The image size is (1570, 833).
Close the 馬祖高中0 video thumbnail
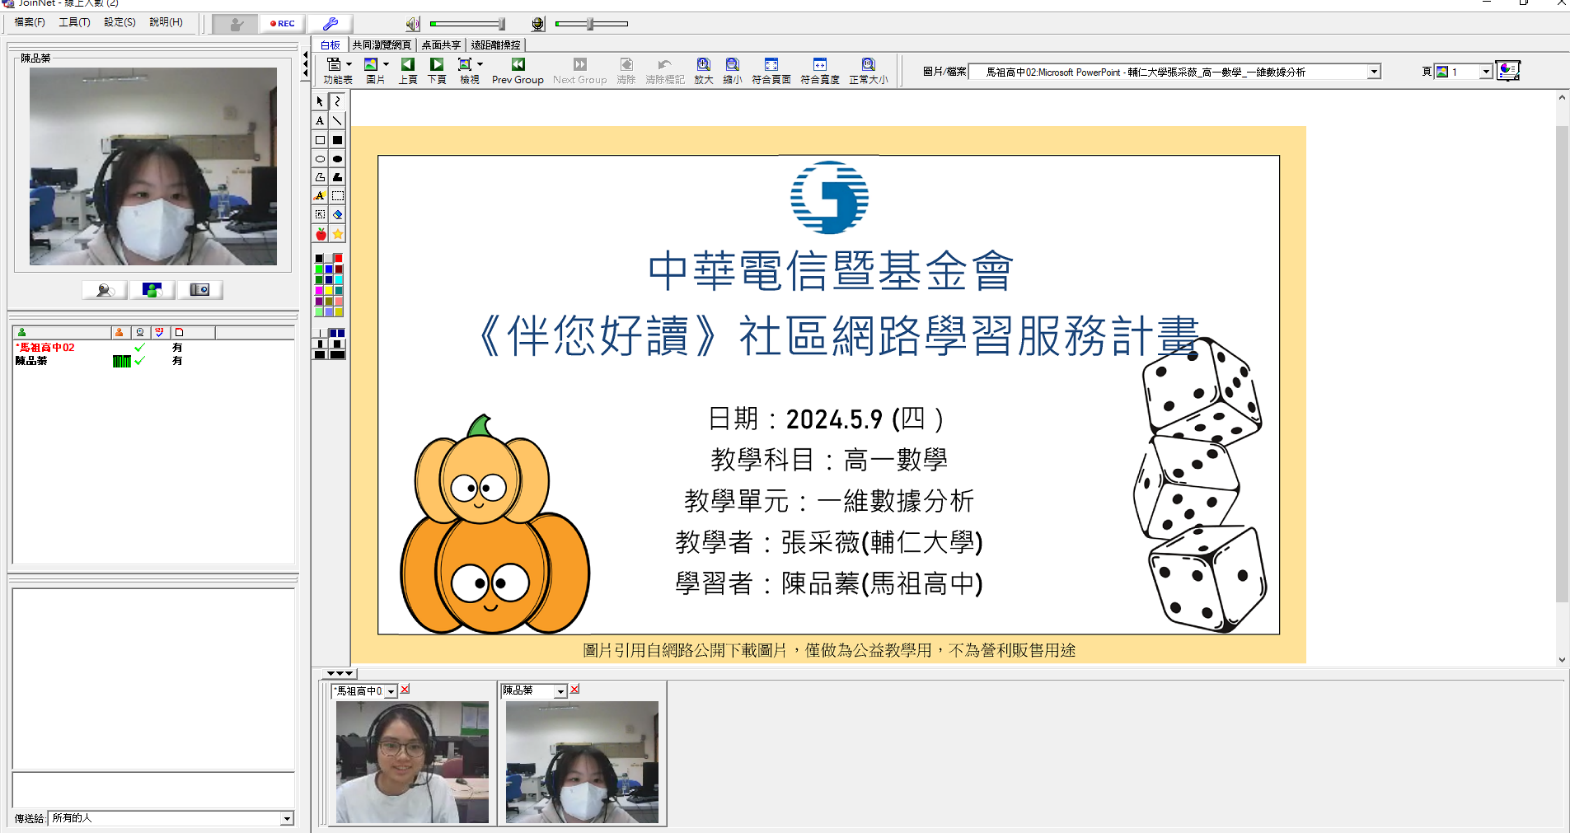click(x=405, y=690)
